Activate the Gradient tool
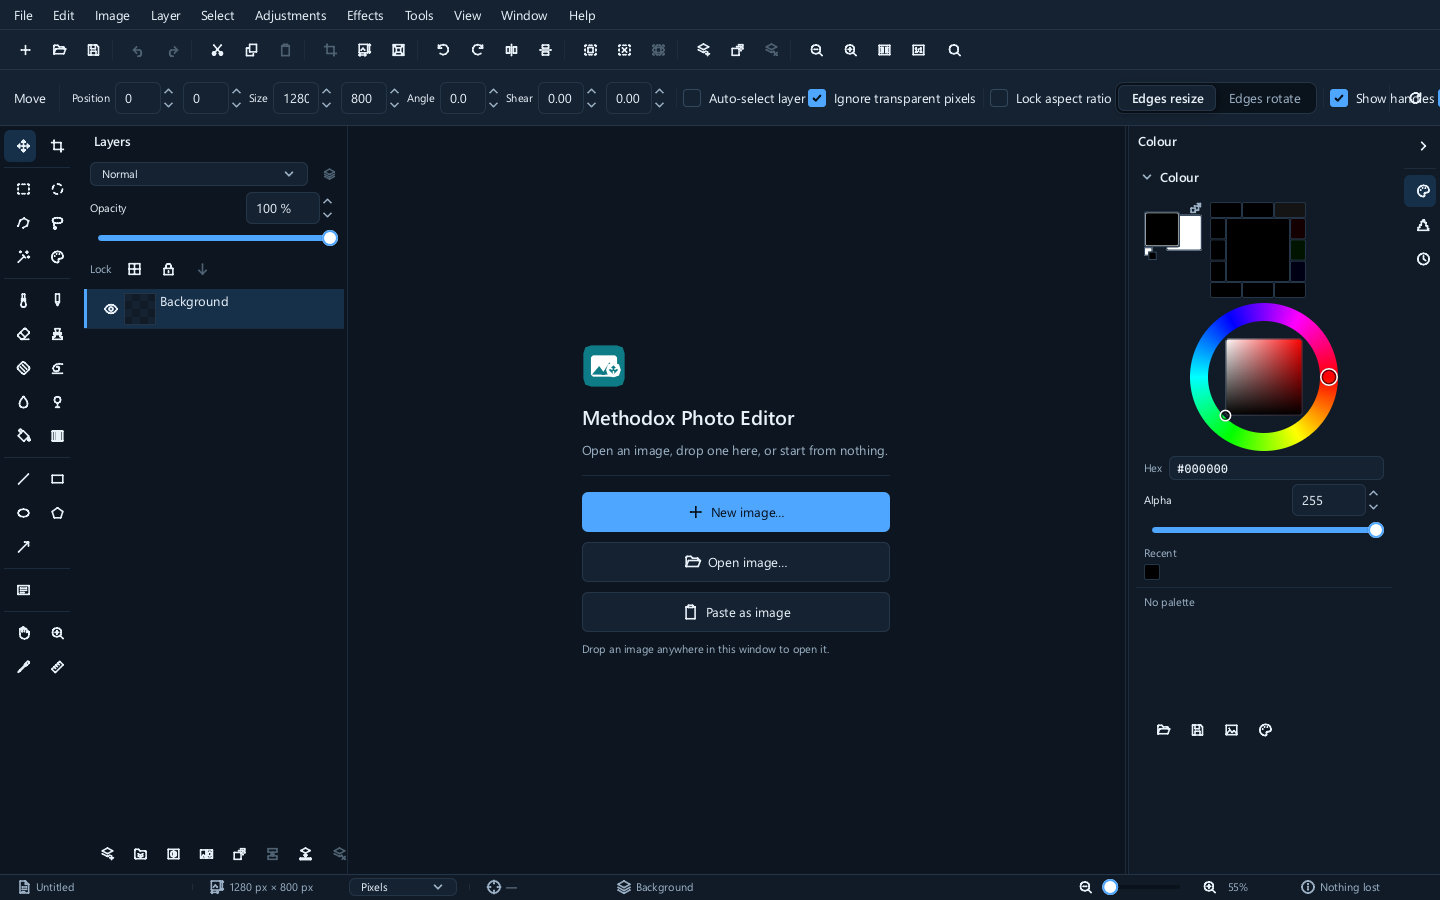Image resolution: width=1440 pixels, height=900 pixels. (x=57, y=436)
